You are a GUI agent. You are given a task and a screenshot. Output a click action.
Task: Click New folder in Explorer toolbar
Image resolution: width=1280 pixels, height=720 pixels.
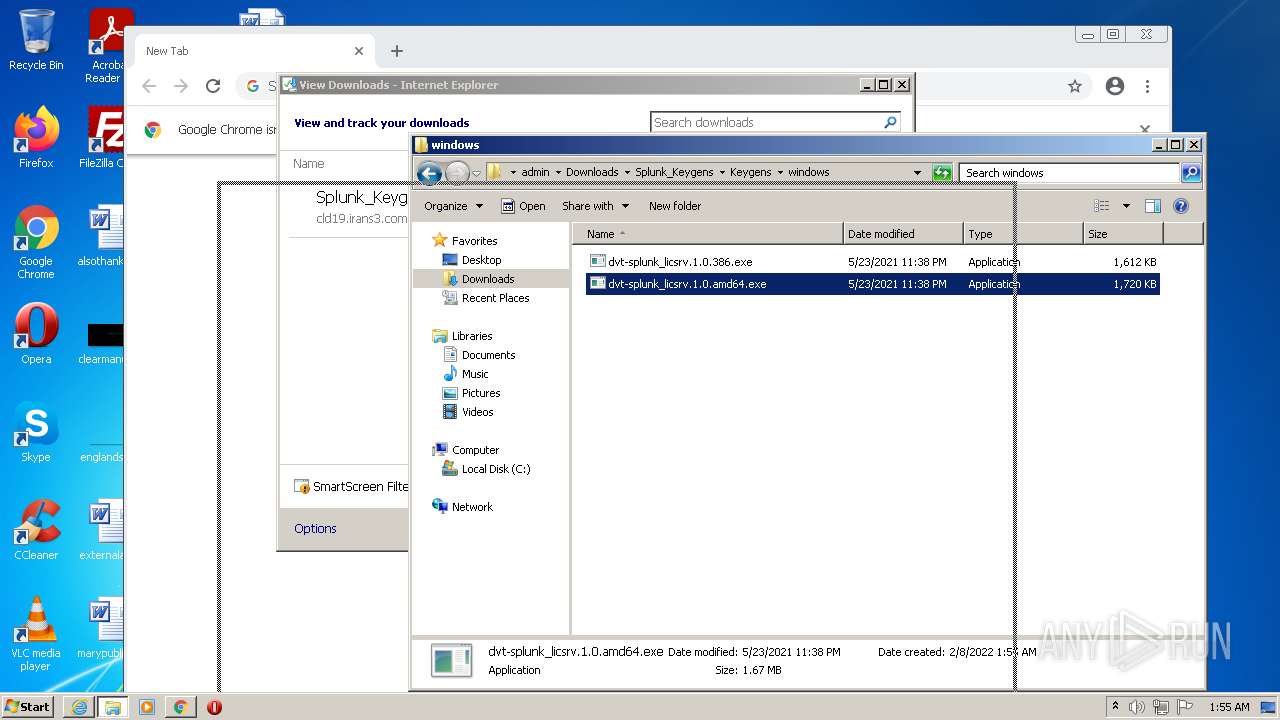[675, 206]
